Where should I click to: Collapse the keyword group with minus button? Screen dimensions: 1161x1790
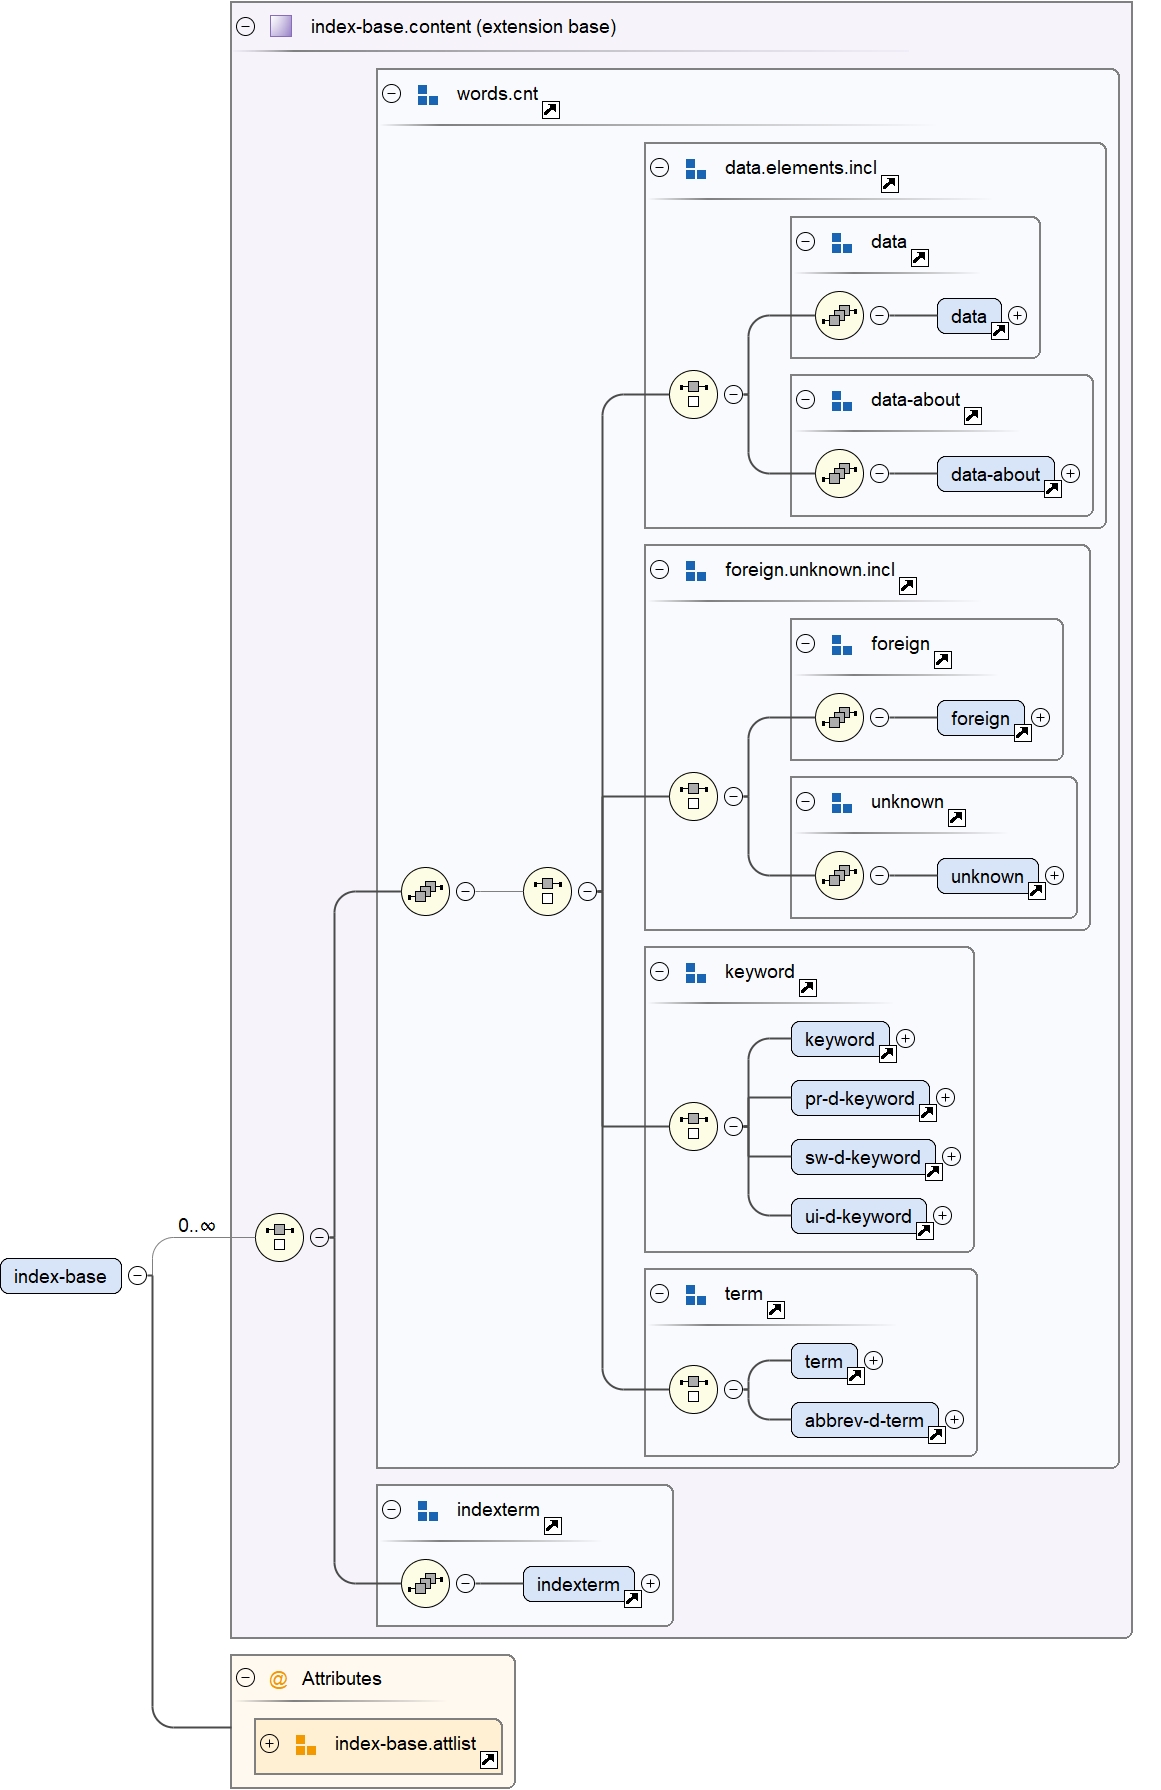[x=660, y=972]
